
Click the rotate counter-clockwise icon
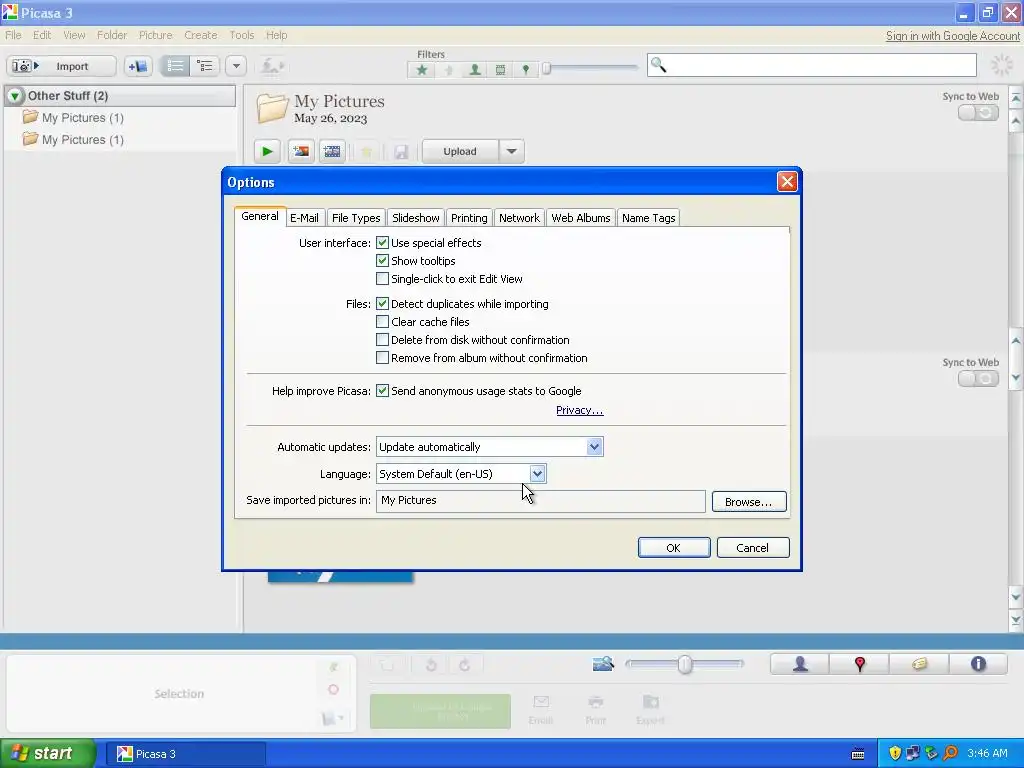point(431,665)
